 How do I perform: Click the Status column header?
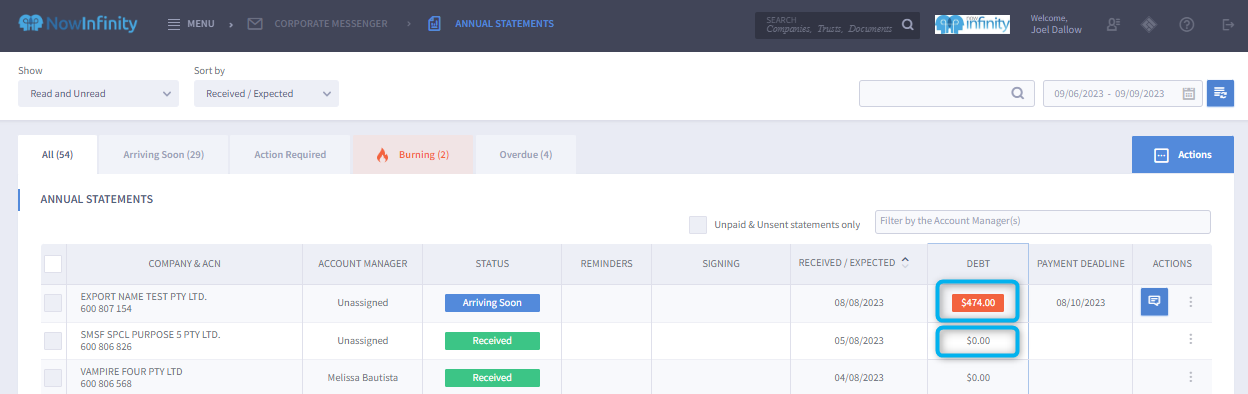[492, 264]
